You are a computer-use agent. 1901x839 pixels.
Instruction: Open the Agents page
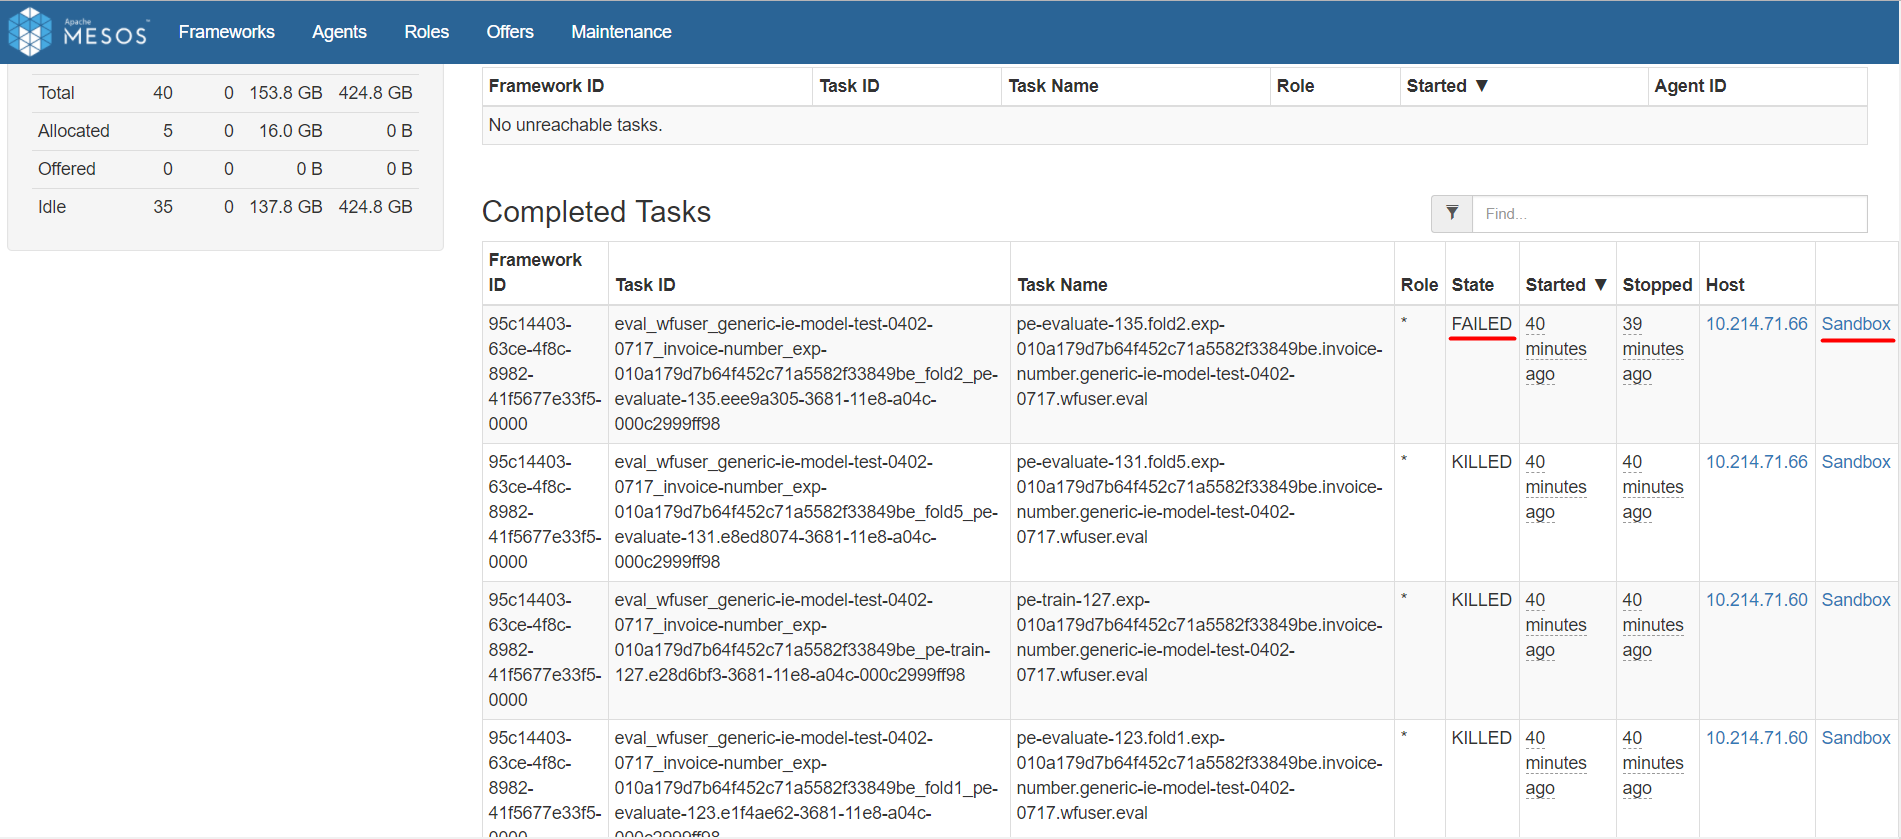tap(339, 32)
